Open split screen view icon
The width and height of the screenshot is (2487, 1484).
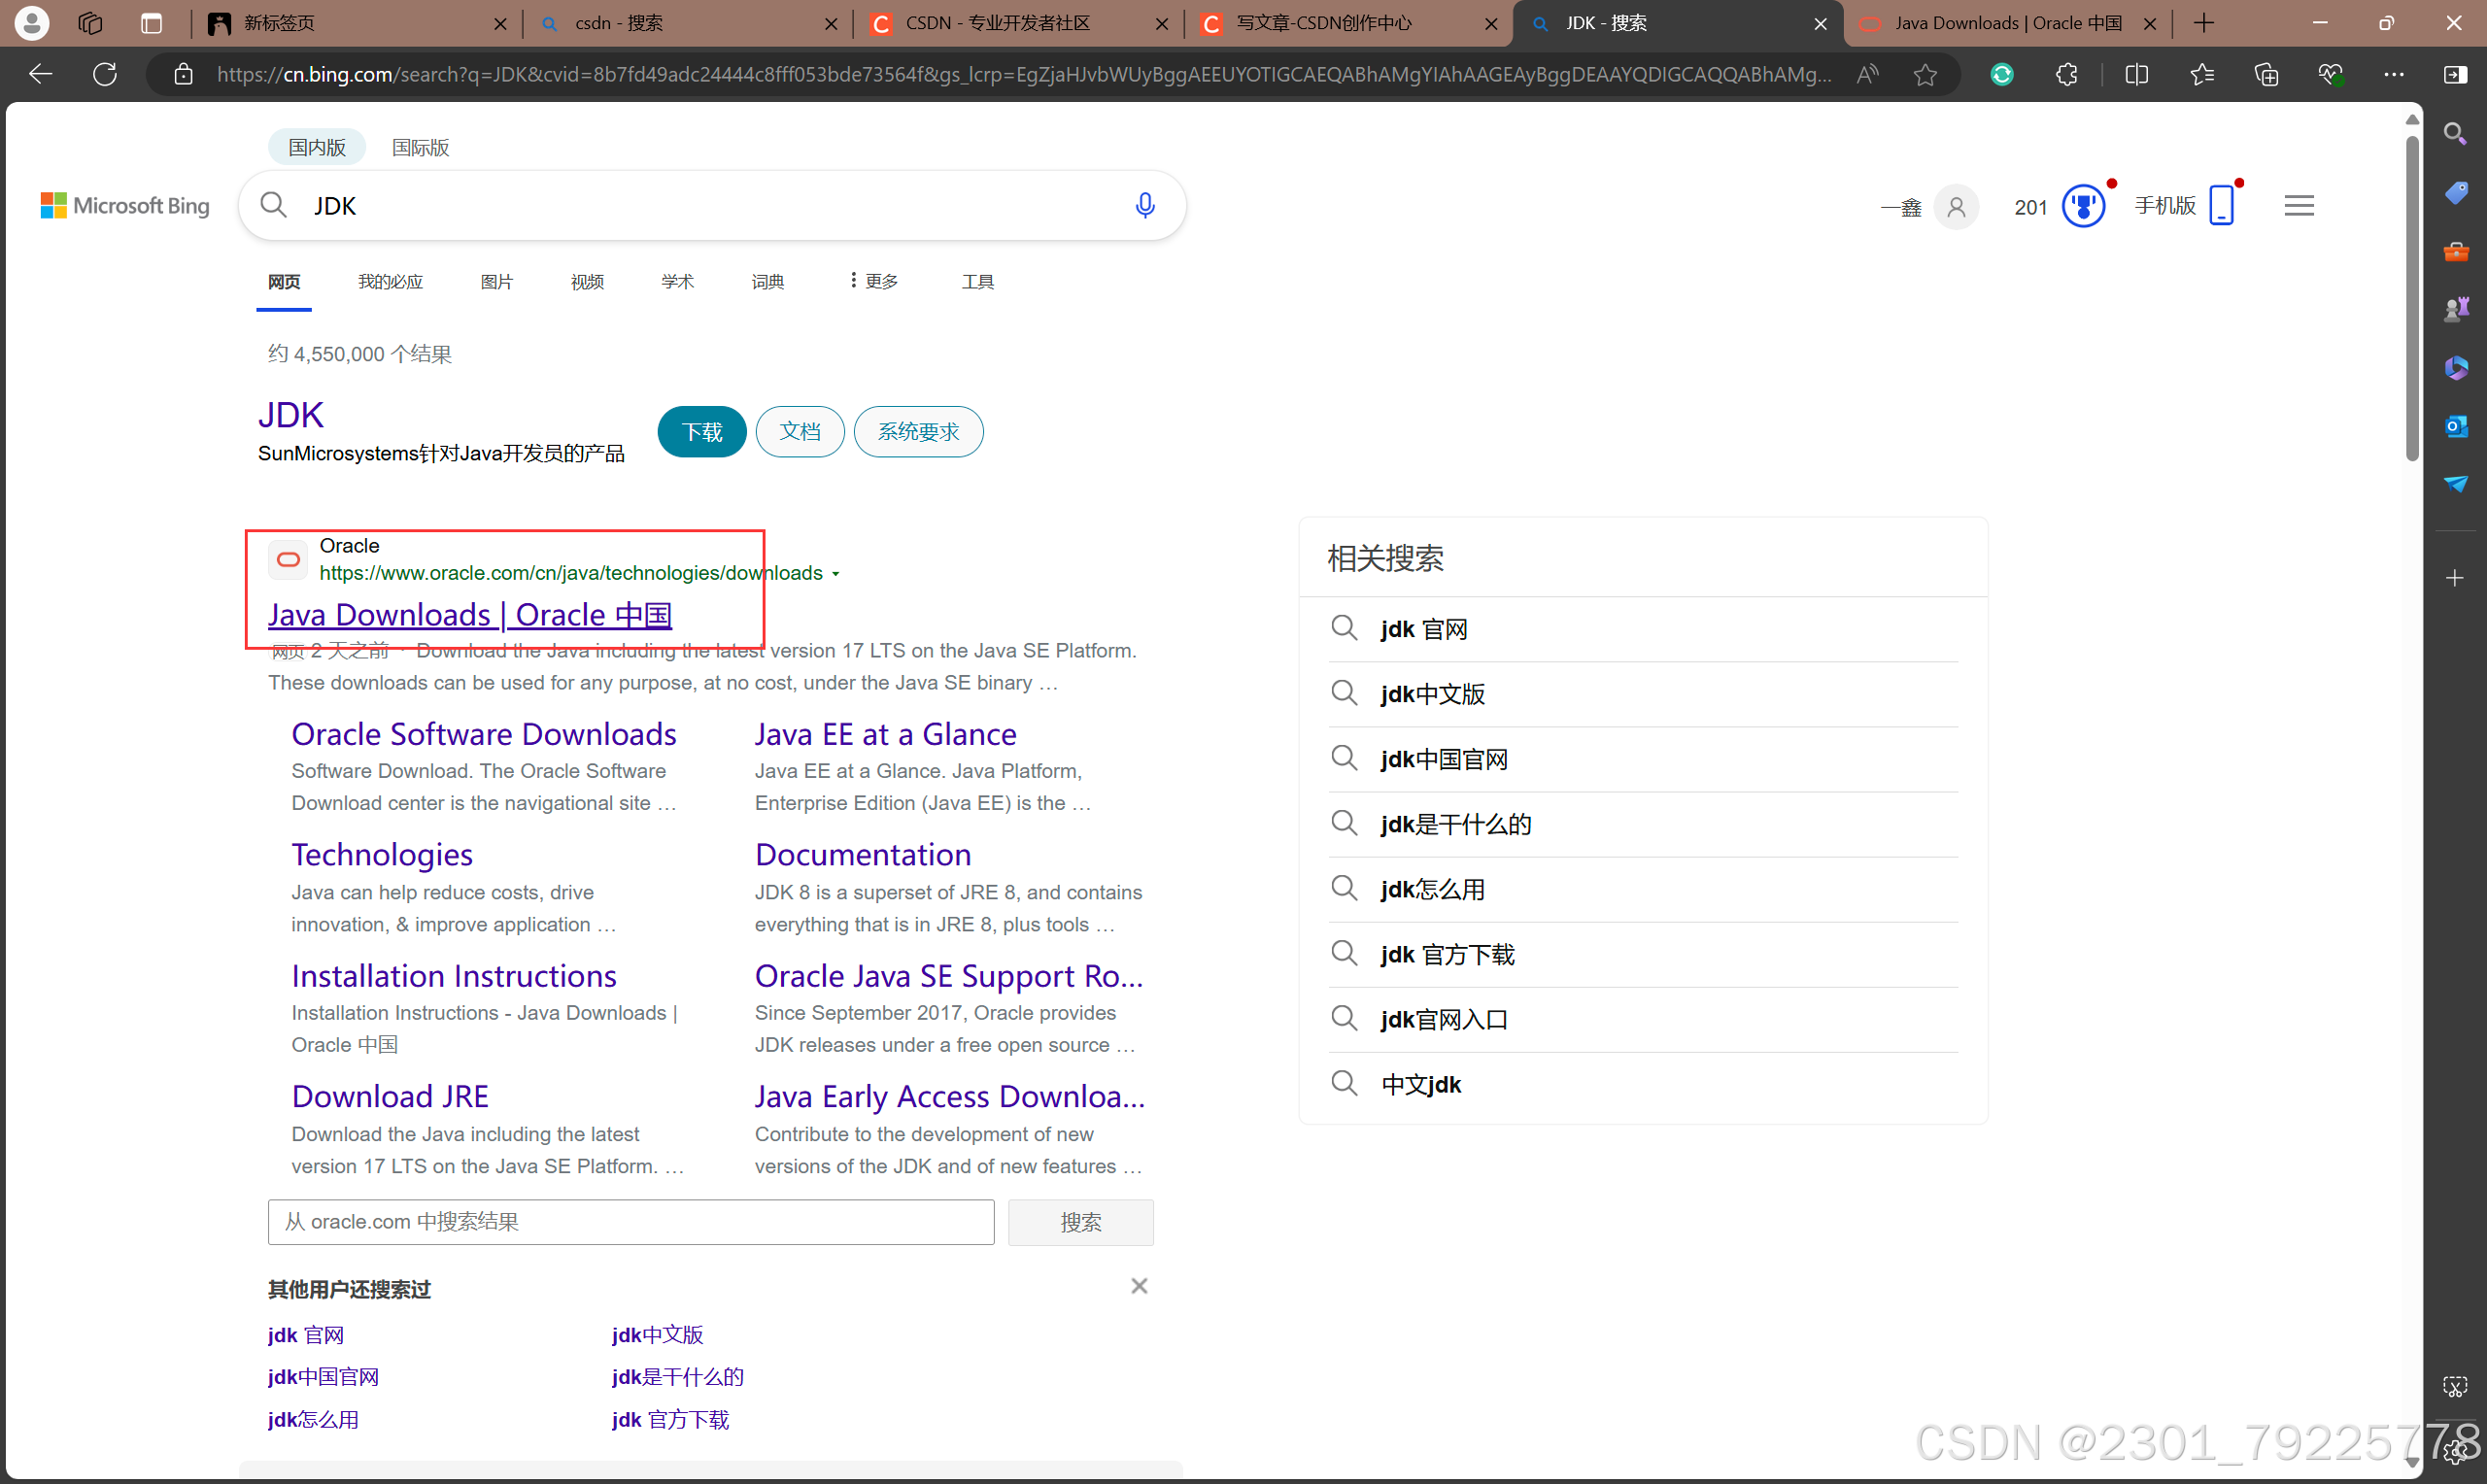point(2136,74)
